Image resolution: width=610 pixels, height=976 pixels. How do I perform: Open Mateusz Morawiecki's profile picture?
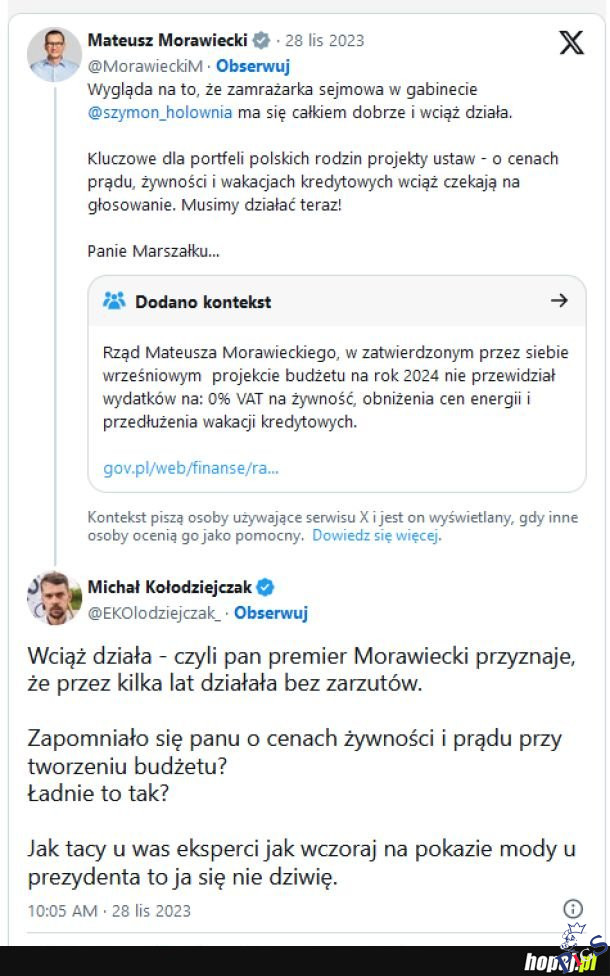coord(54,54)
